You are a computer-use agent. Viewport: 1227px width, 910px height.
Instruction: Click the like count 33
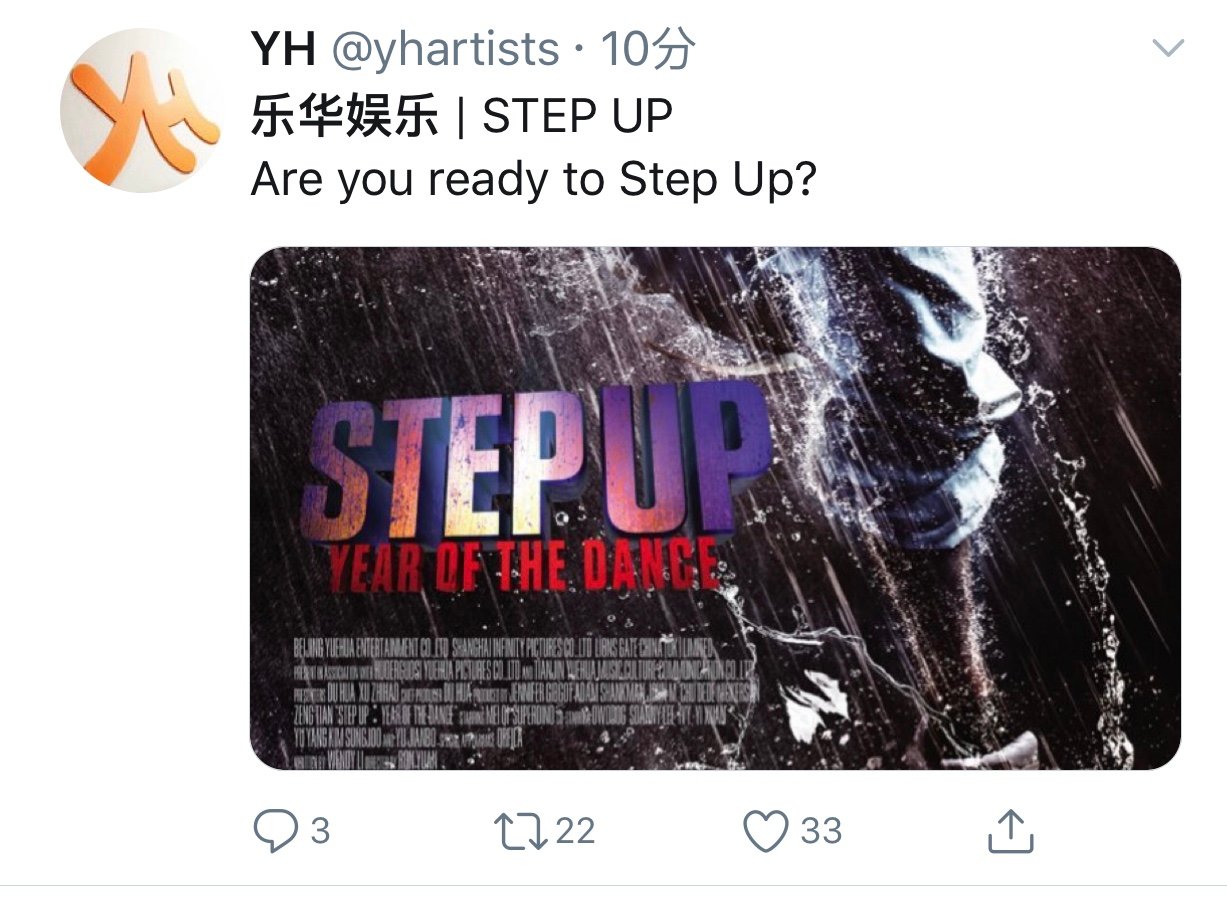(820, 831)
